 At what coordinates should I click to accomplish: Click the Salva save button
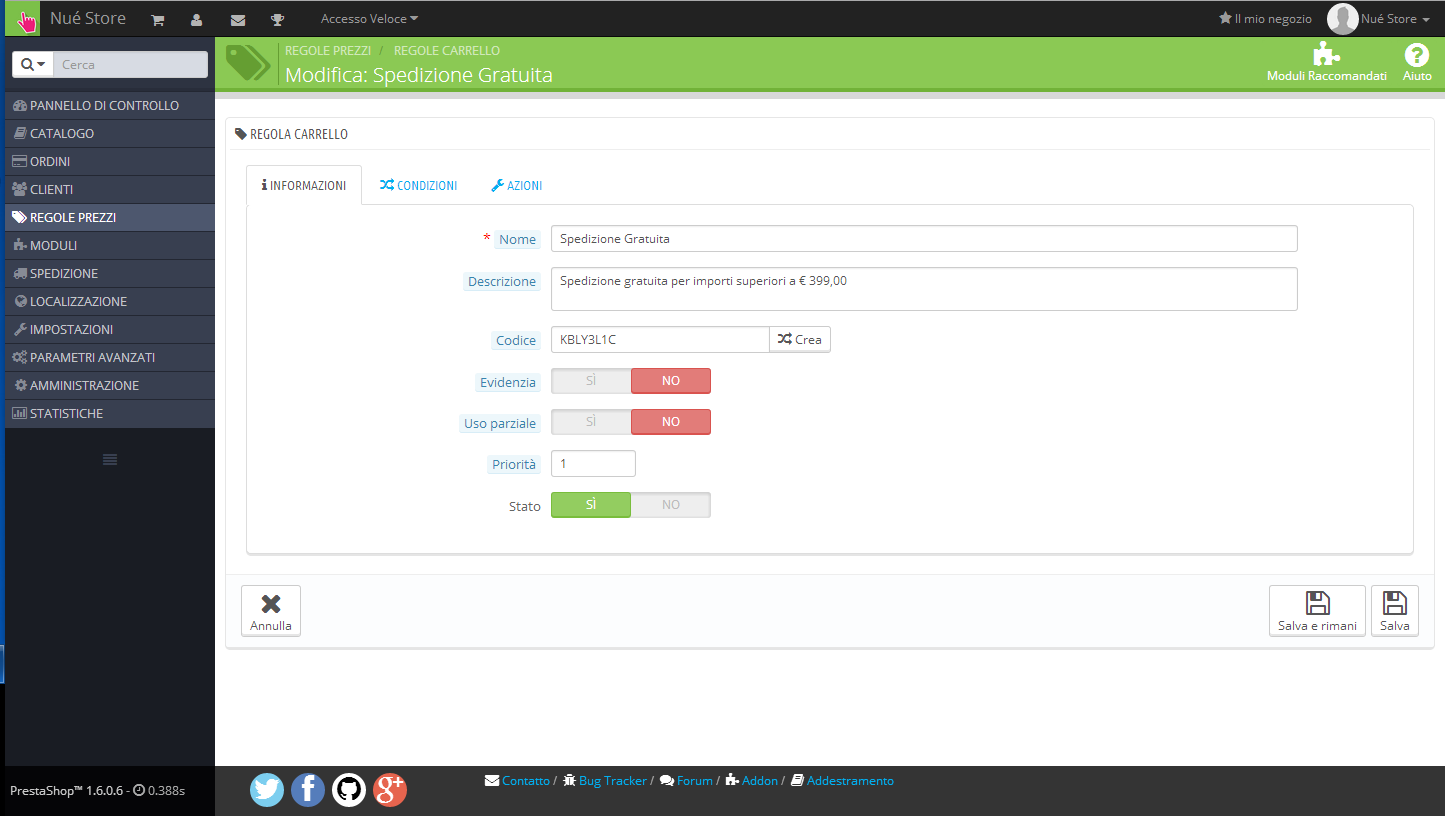(x=1395, y=611)
